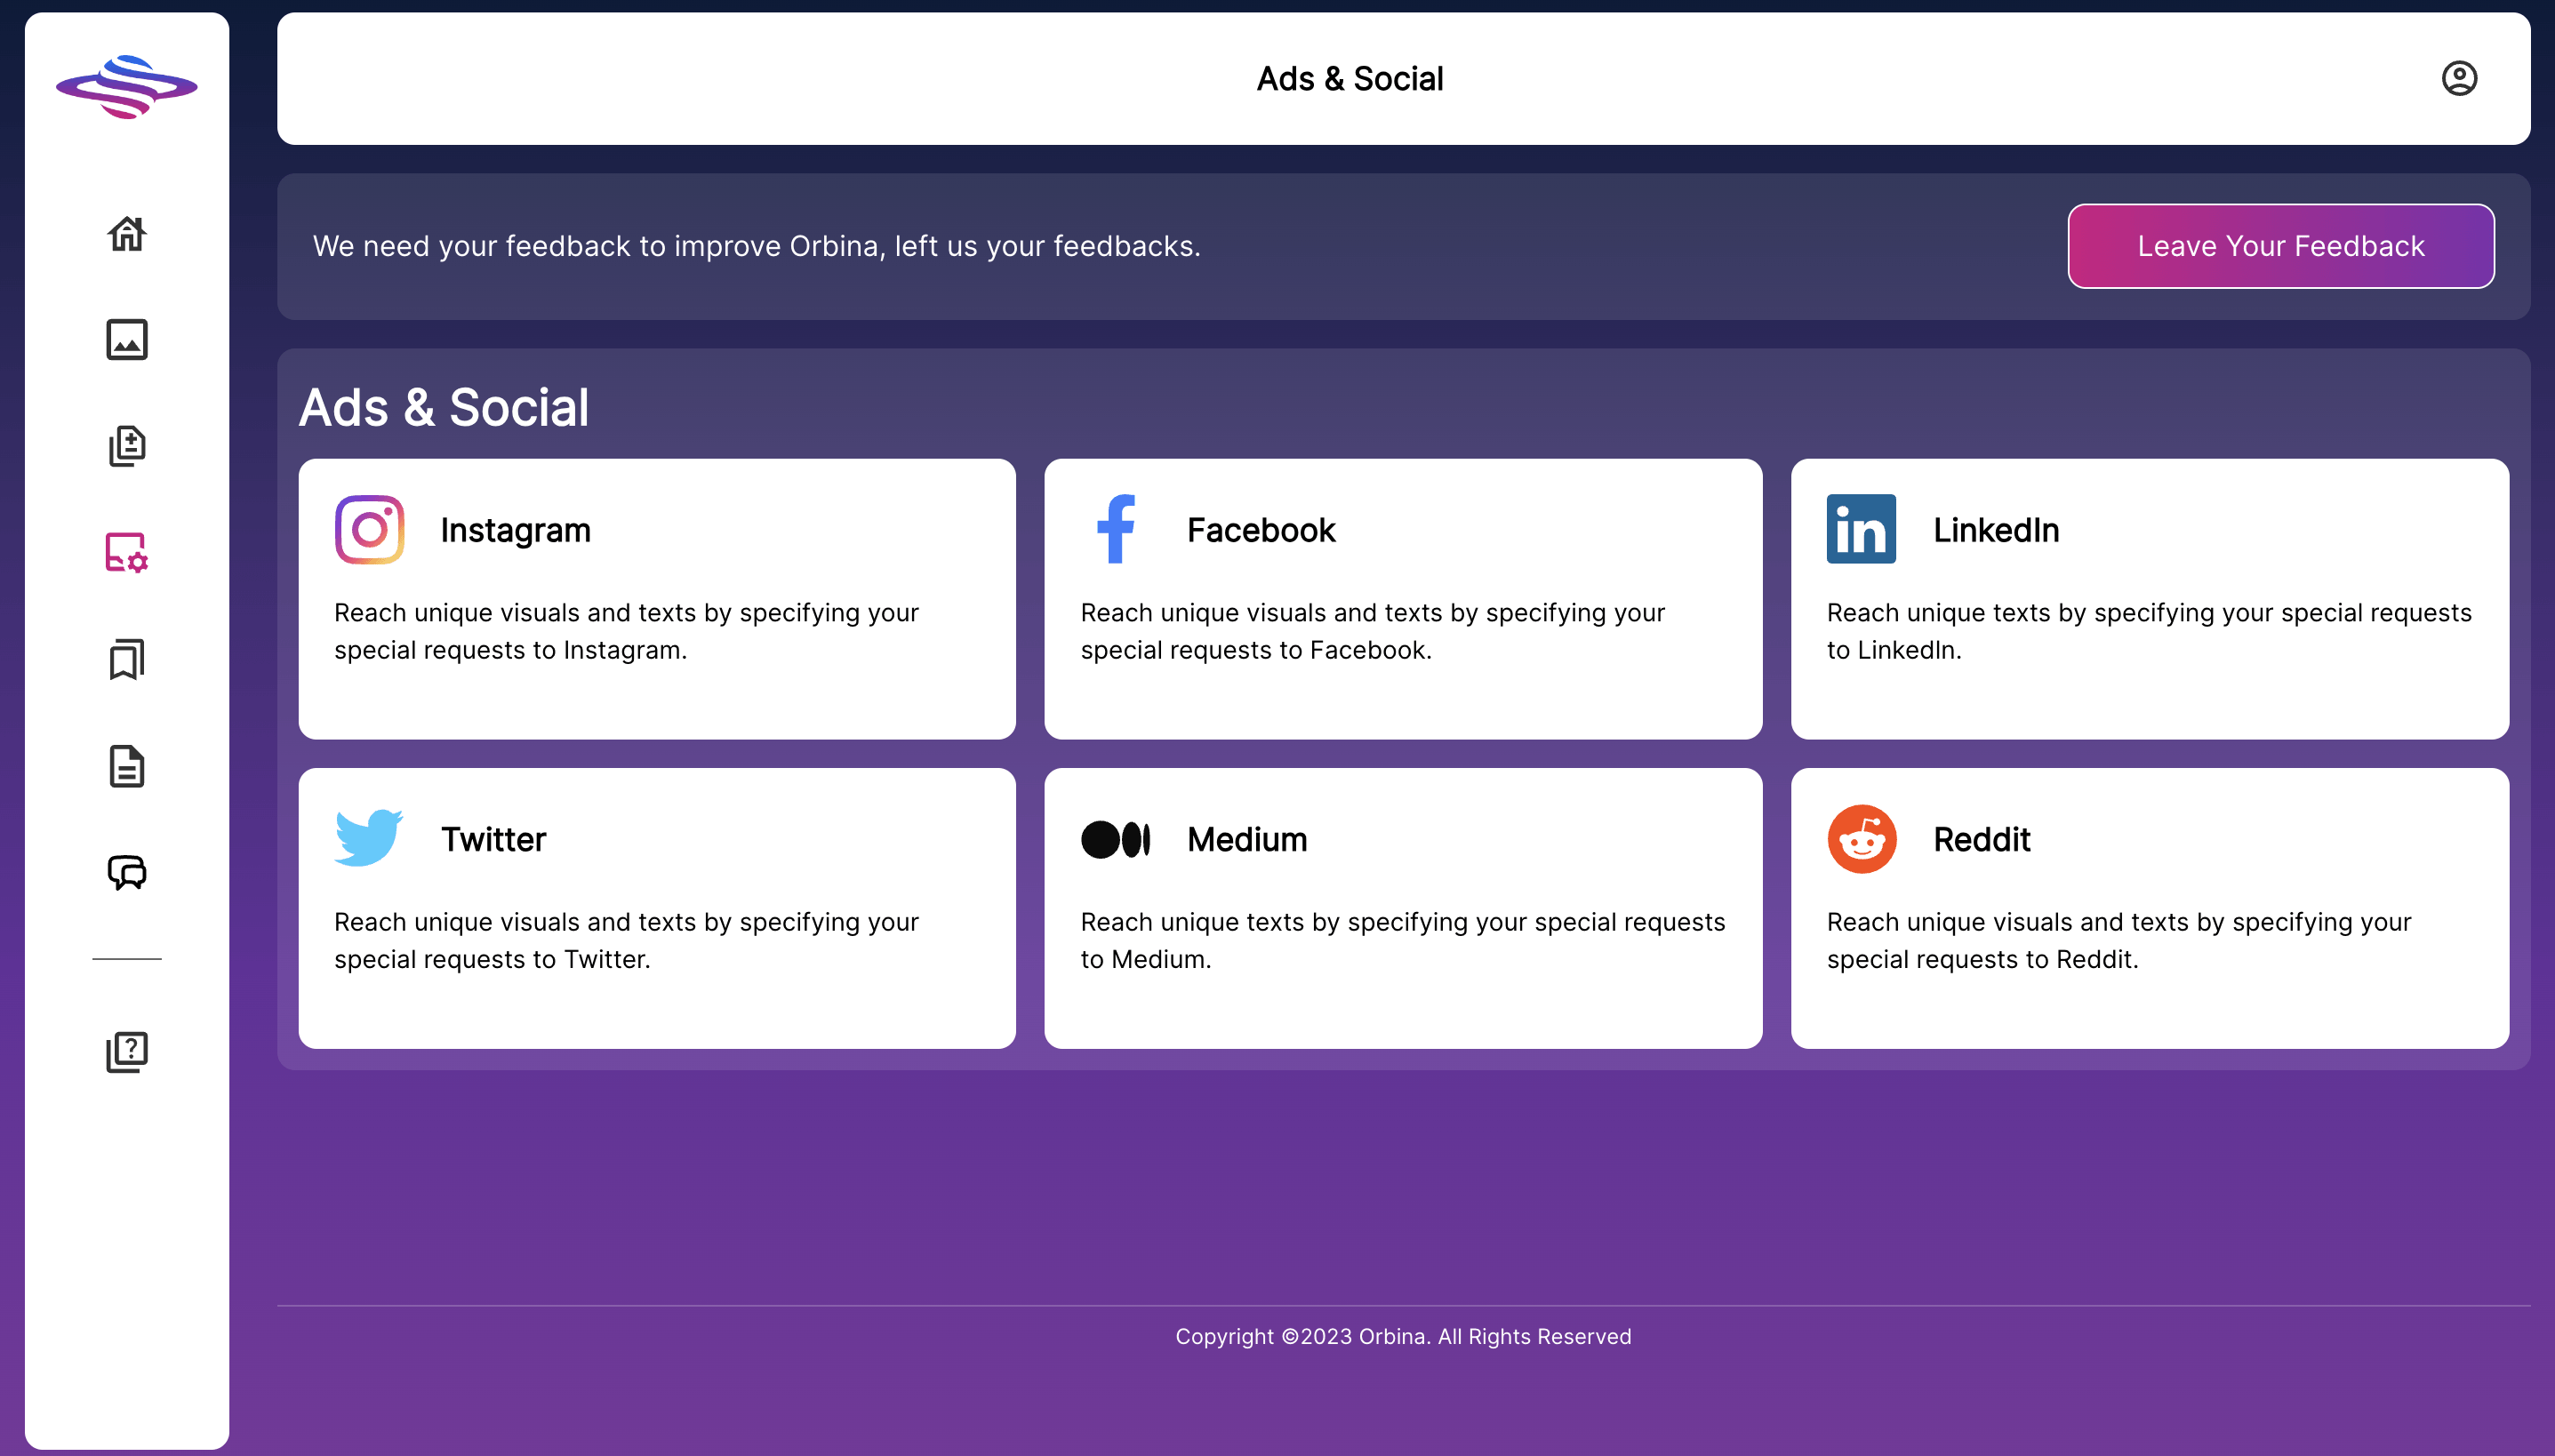Open the add-documents sidebar icon
Image resolution: width=2555 pixels, height=1456 pixels.
click(127, 446)
